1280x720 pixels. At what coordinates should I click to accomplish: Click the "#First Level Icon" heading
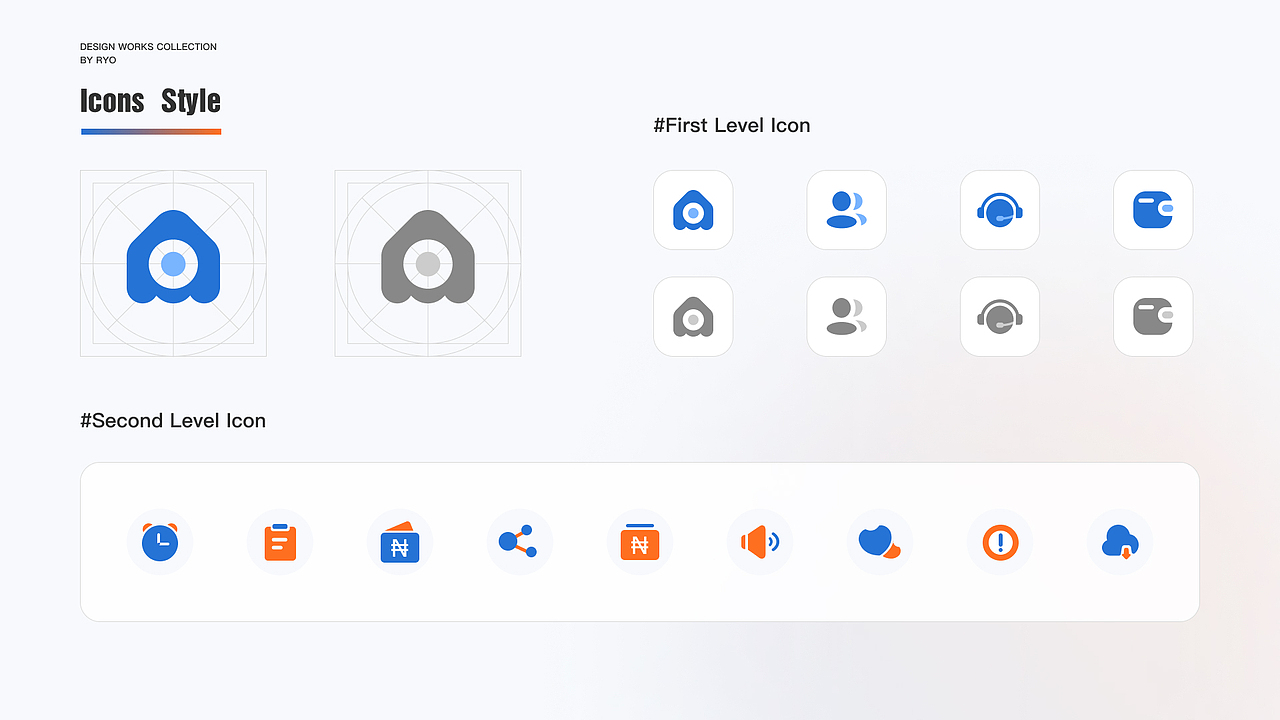(732, 125)
